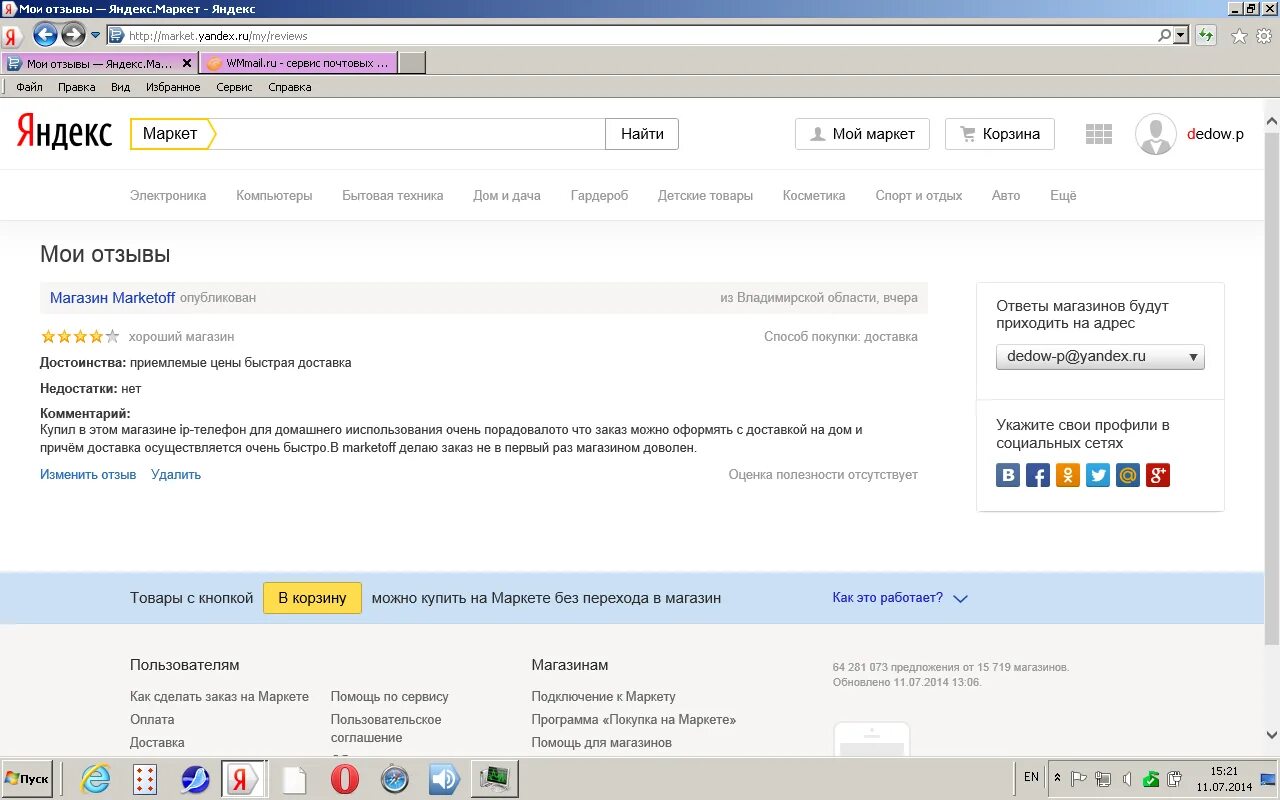Open a new blank tab
Image resolution: width=1280 pixels, height=800 pixels.
pyautogui.click(x=412, y=63)
